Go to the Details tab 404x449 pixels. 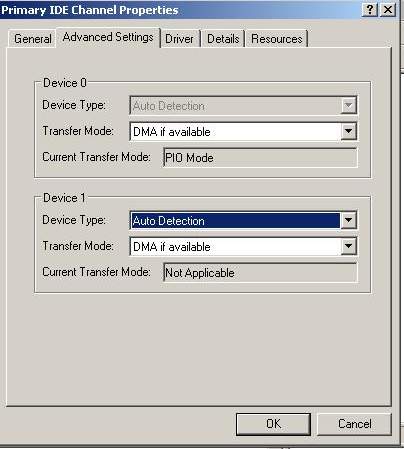(223, 39)
